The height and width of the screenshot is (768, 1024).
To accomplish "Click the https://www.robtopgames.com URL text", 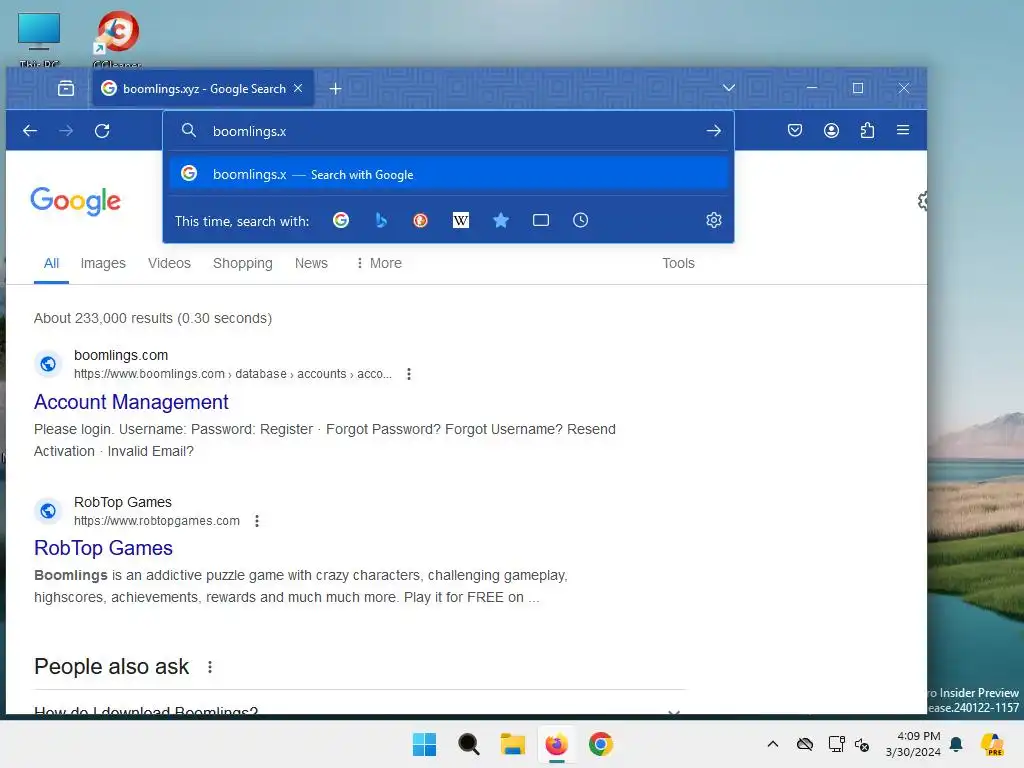I will coord(157,521).
